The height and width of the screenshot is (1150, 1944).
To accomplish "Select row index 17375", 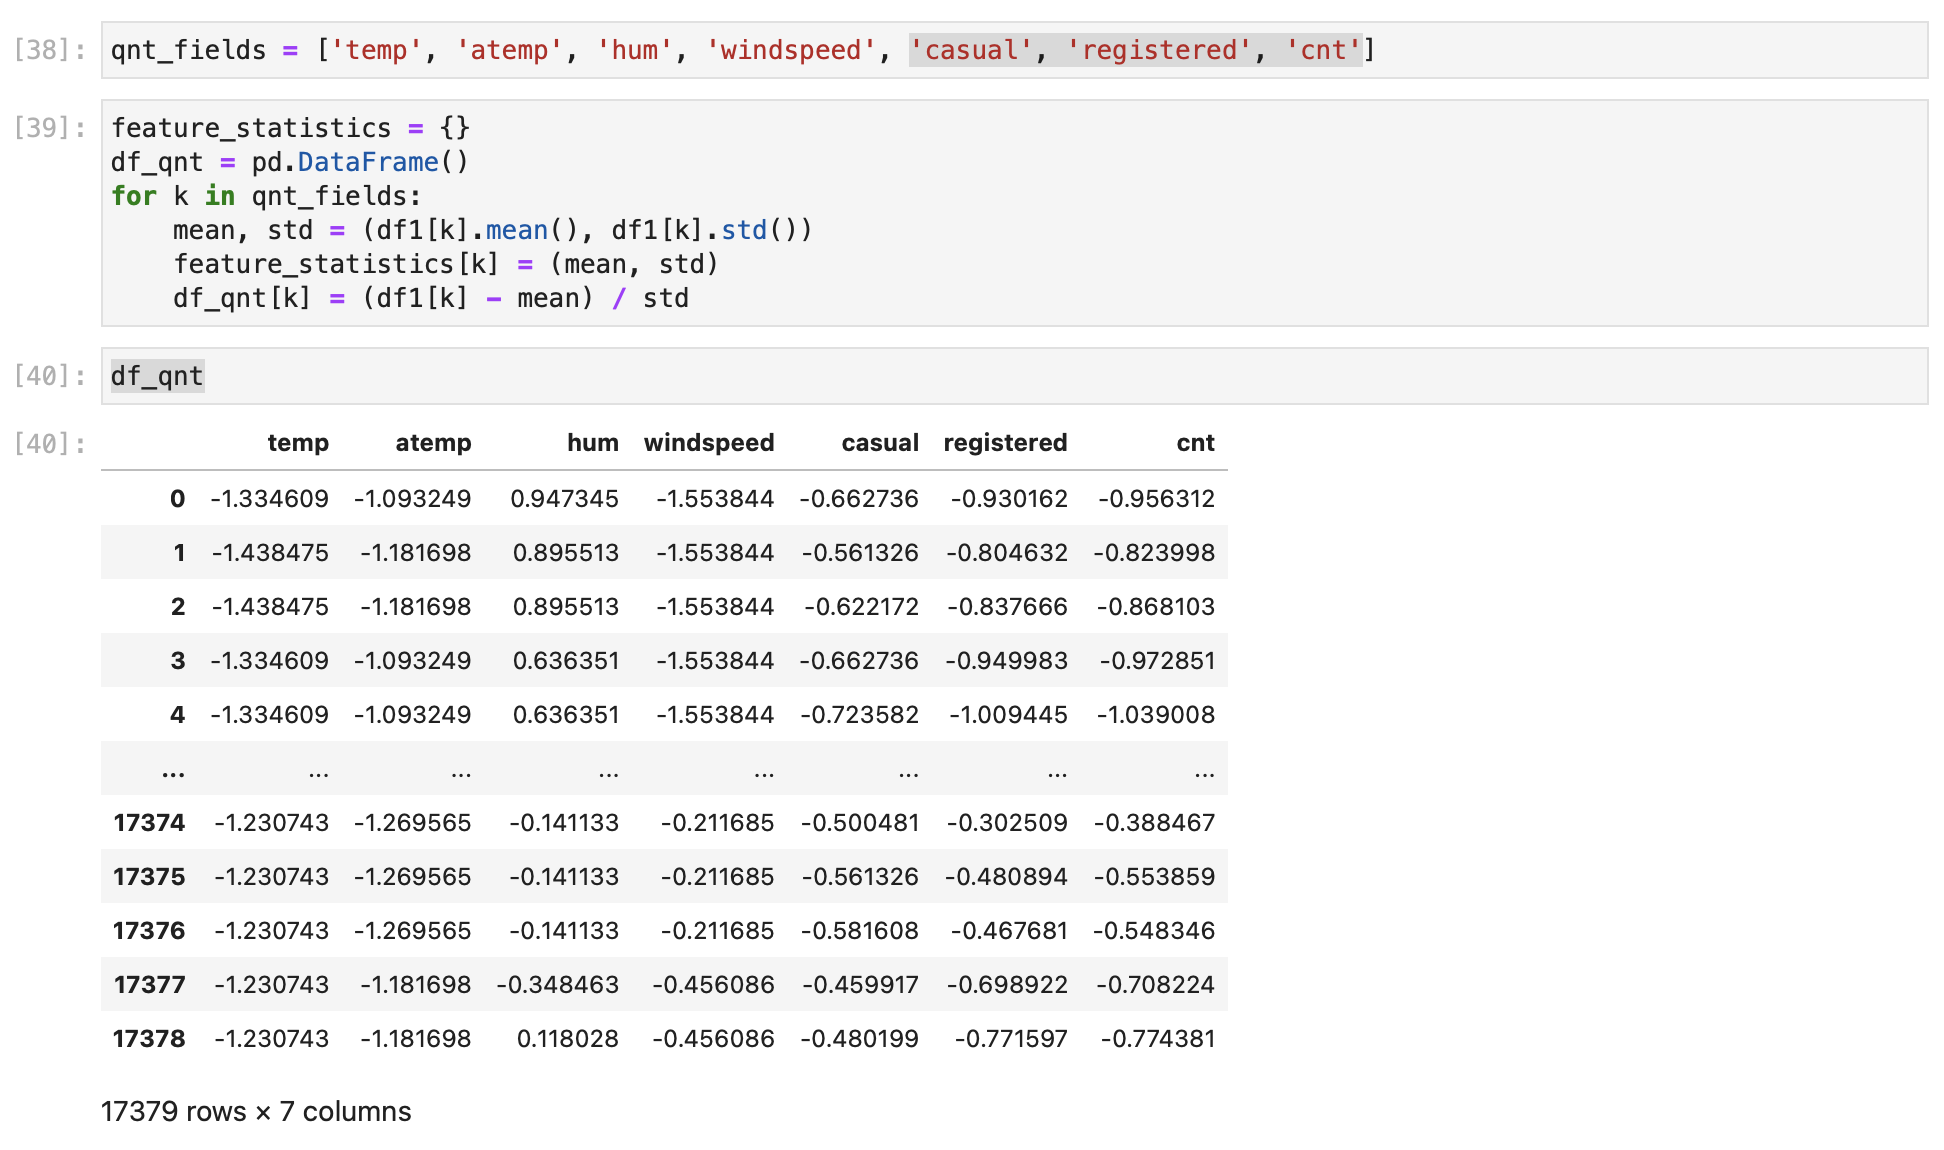I will coord(149,877).
